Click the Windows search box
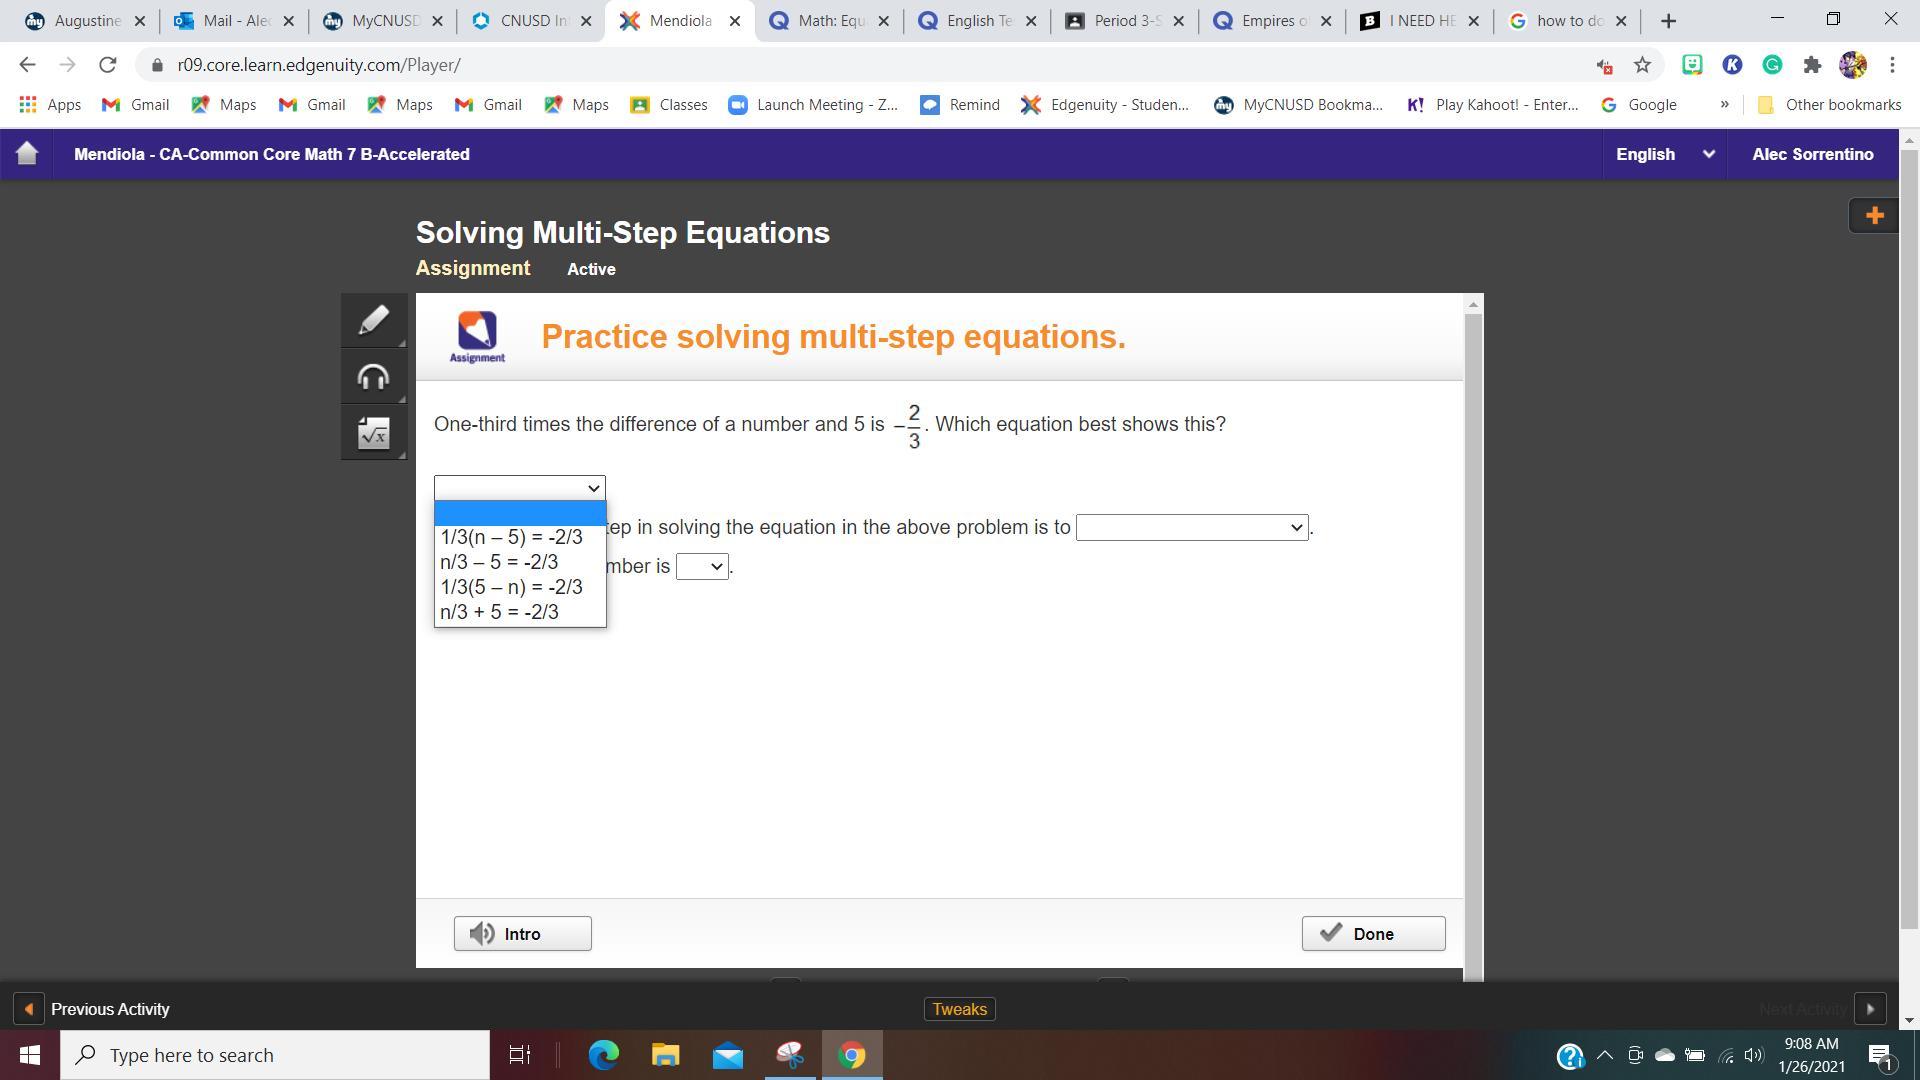Viewport: 1920px width, 1080px height. (275, 1055)
